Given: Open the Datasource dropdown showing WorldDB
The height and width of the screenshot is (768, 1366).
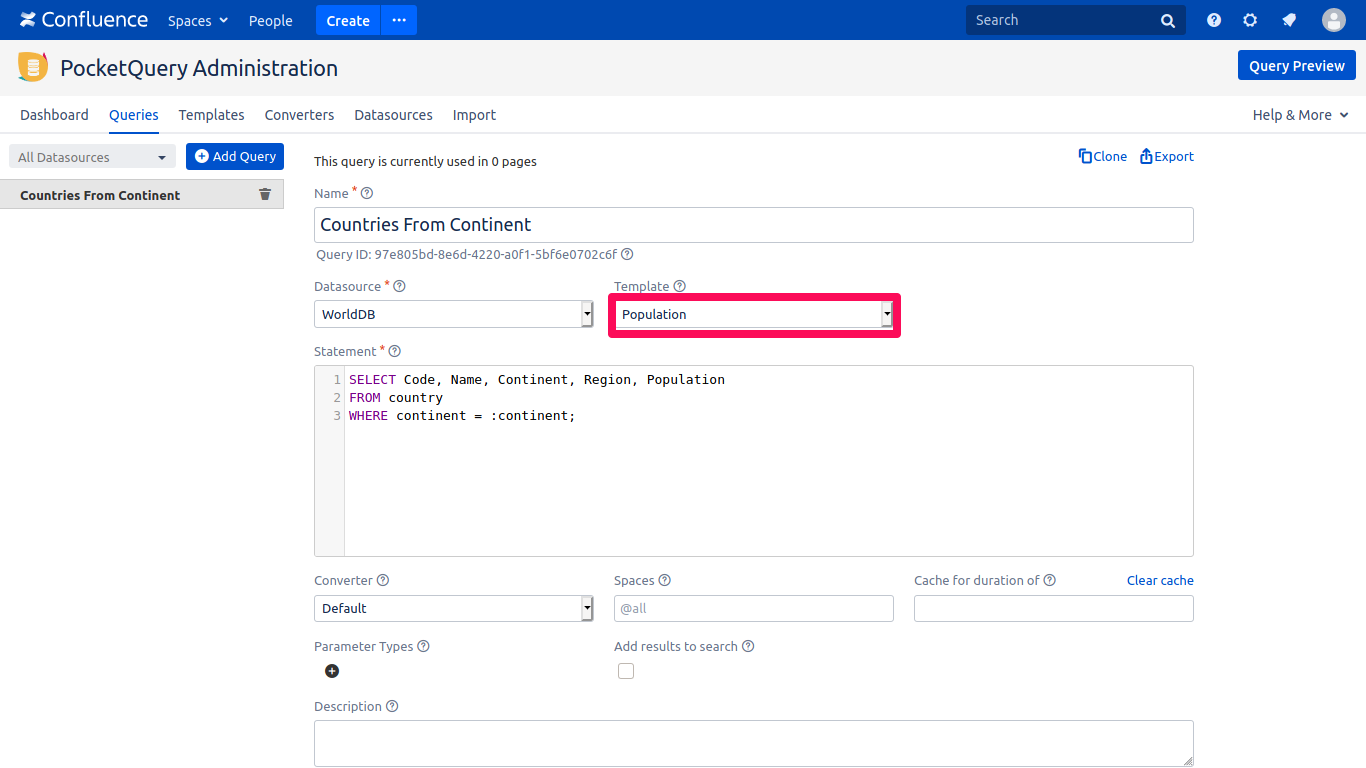Looking at the screenshot, I should (453, 315).
